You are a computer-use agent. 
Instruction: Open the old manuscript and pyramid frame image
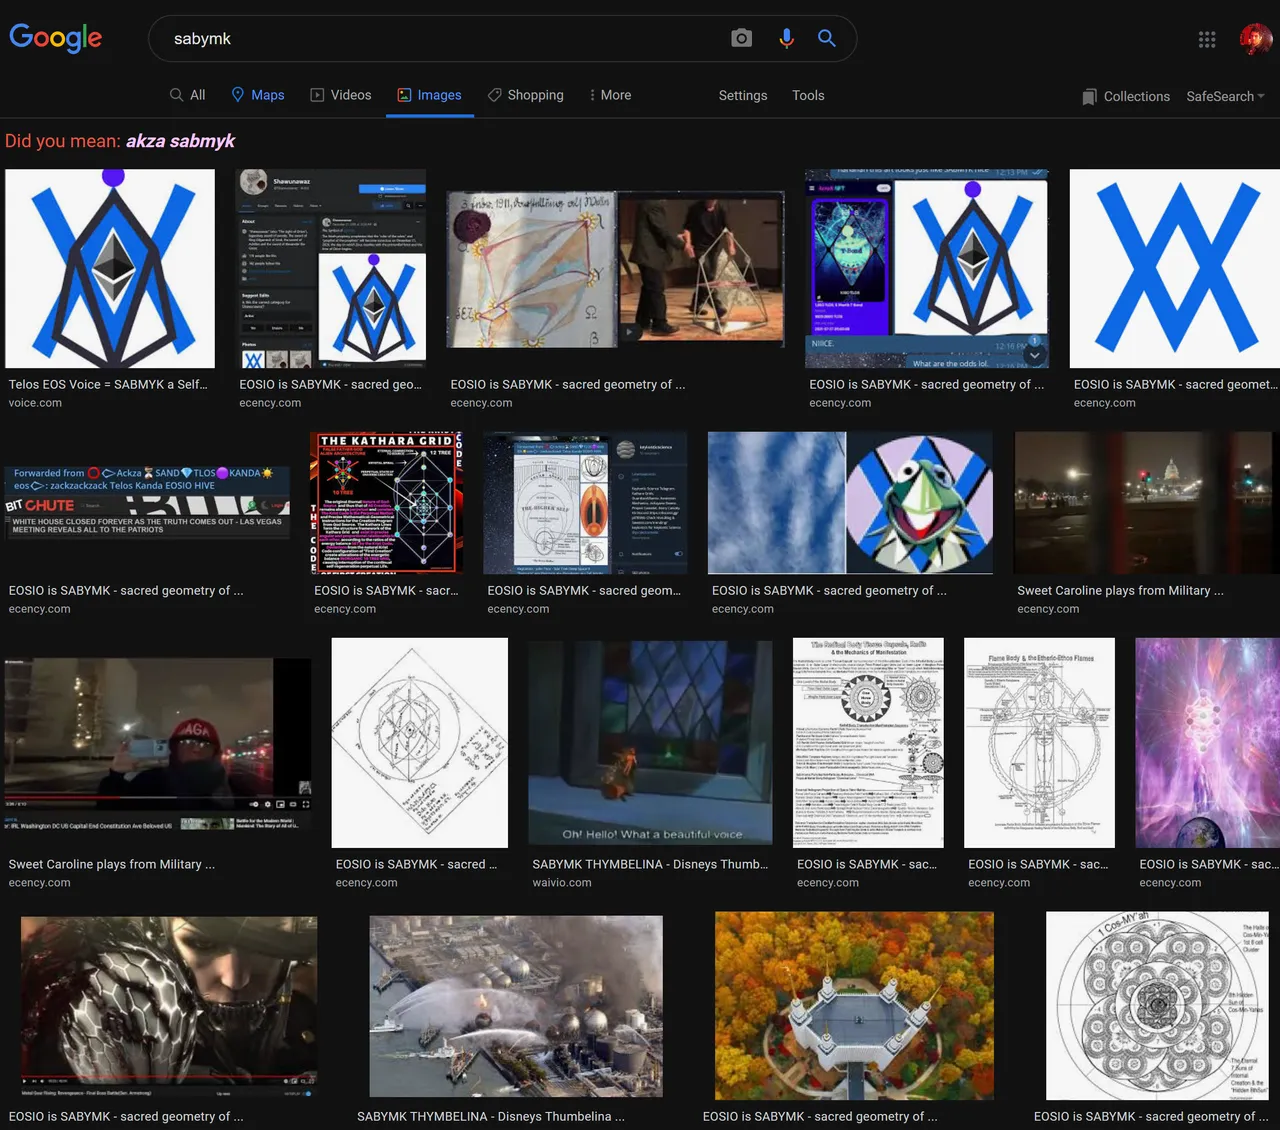(616, 269)
